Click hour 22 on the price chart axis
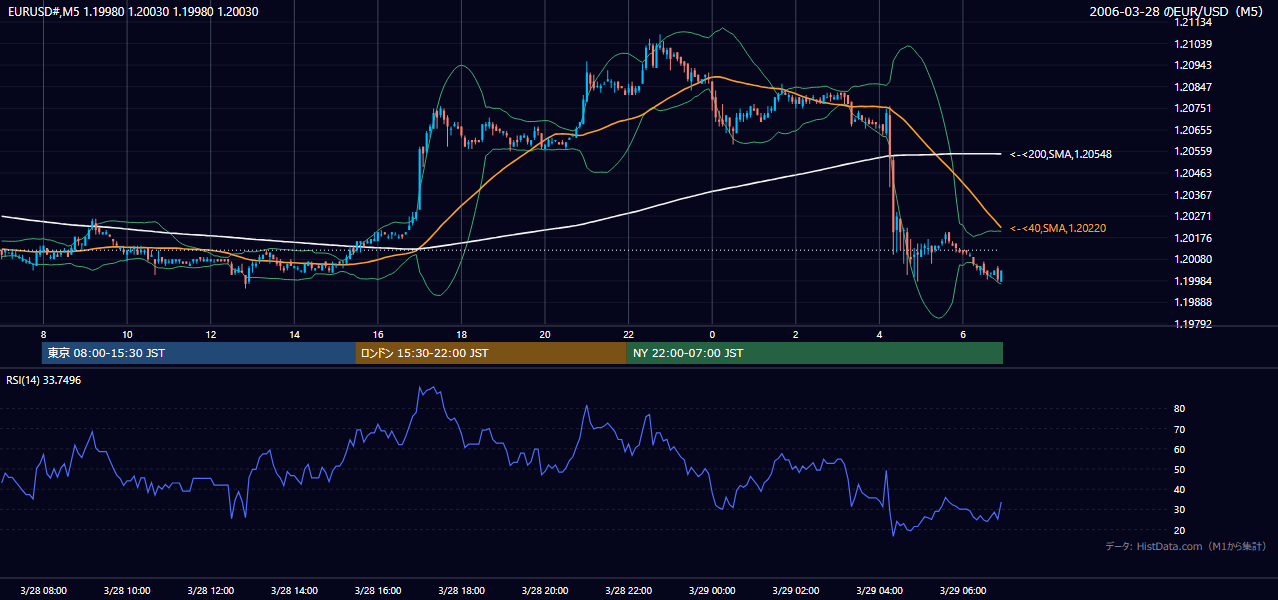 (628, 334)
